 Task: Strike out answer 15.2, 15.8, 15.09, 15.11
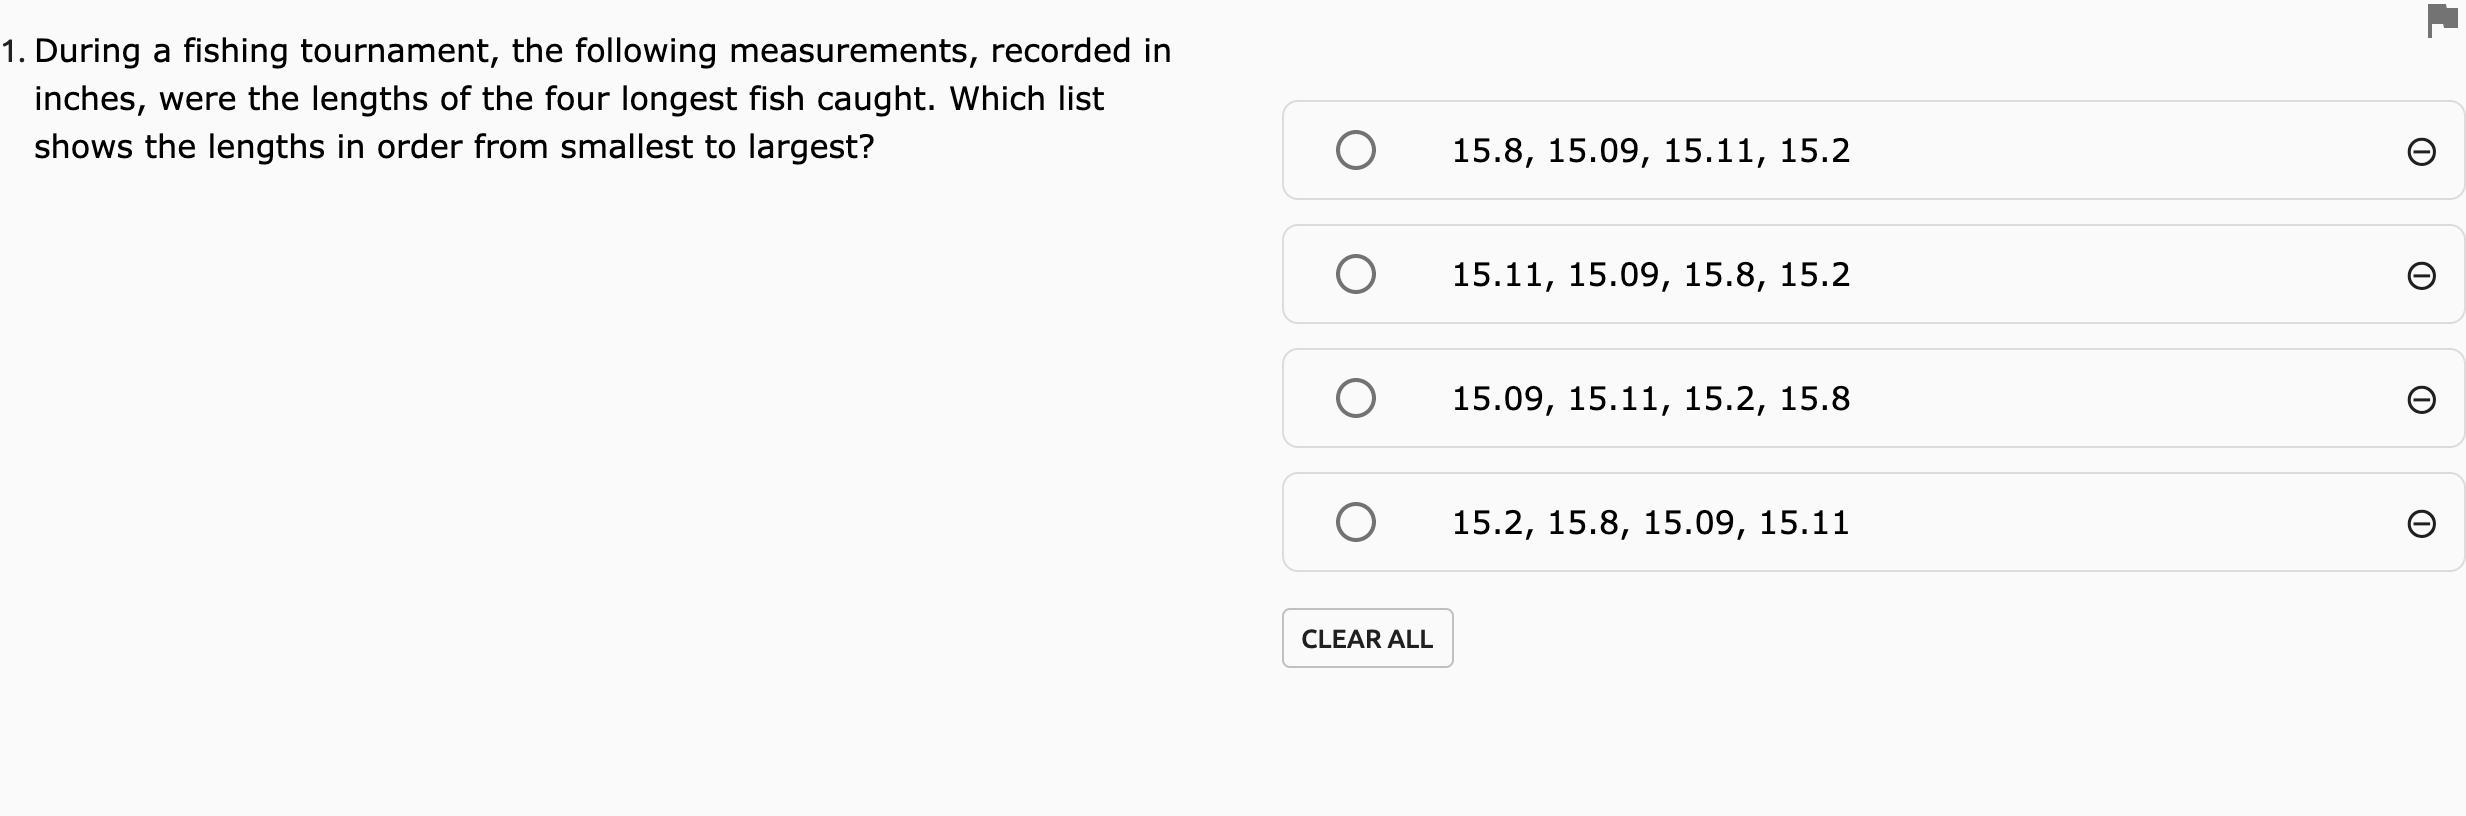(2420, 523)
